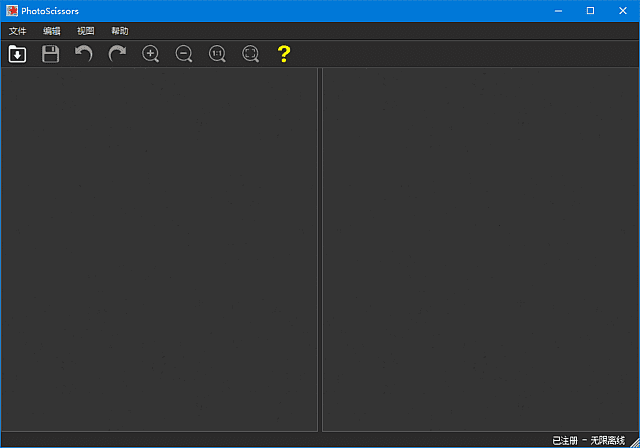
Task: Zoom in with the plus magnifier
Action: tap(151, 54)
